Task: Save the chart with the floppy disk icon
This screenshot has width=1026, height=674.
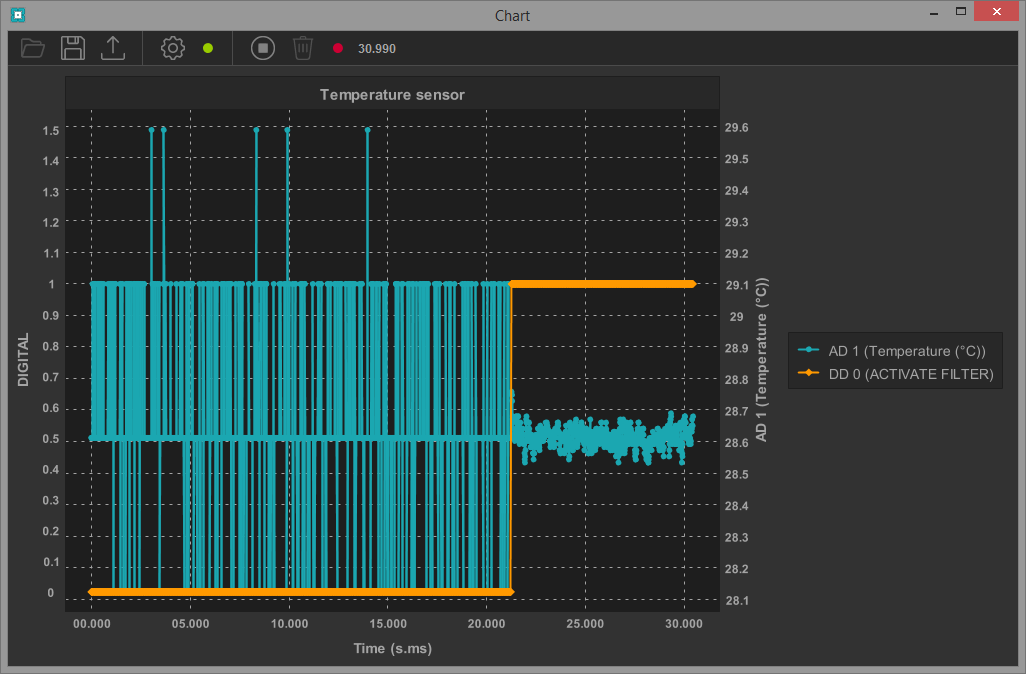Action: pos(73,48)
